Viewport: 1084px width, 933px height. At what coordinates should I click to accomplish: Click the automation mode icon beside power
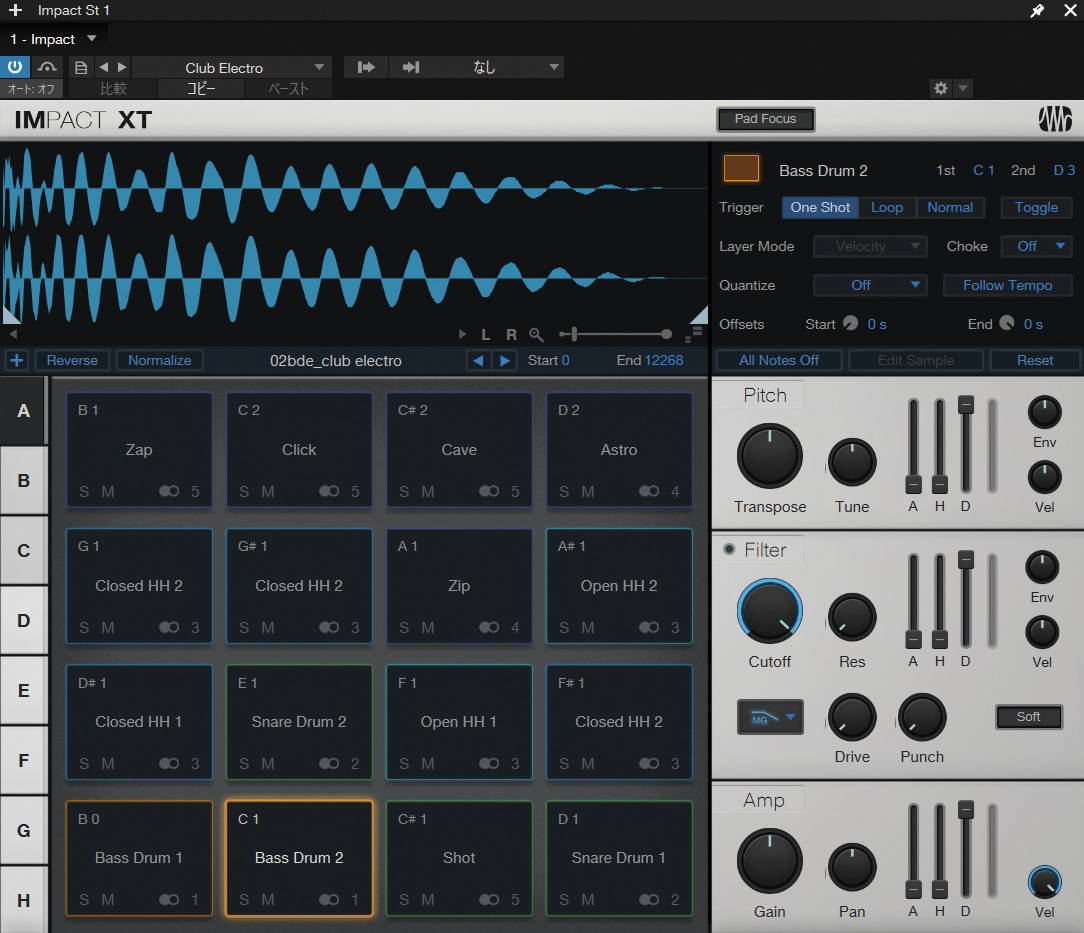pos(47,67)
